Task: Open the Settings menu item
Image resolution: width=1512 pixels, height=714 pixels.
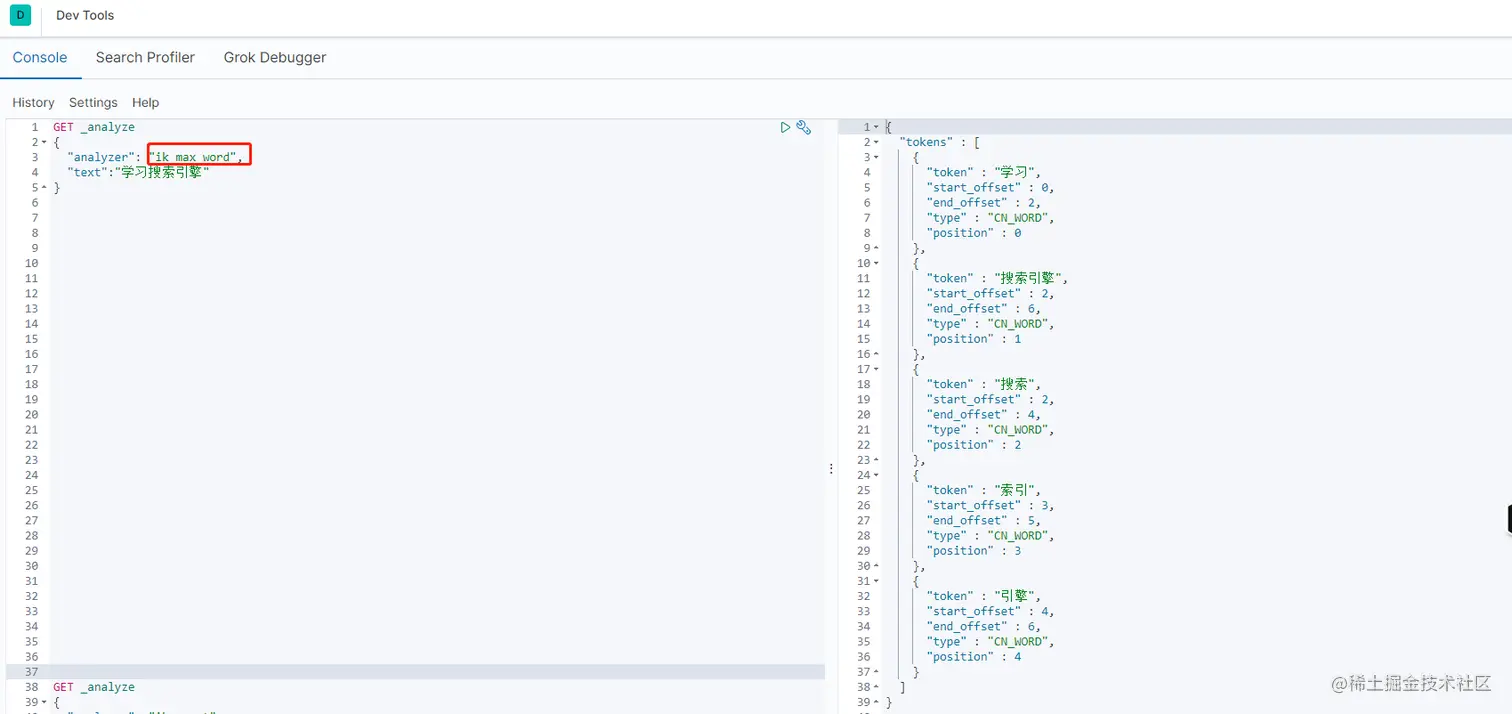Action: coord(93,102)
